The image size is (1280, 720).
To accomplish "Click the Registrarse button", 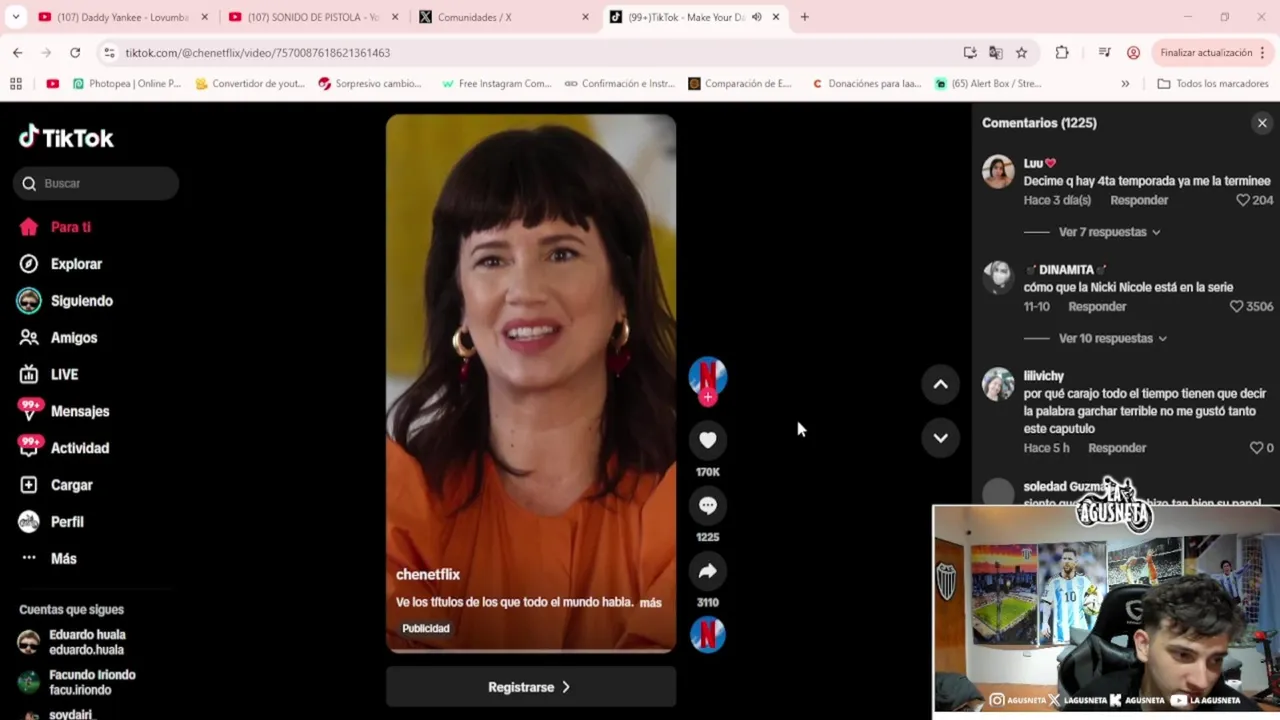I will [x=531, y=687].
